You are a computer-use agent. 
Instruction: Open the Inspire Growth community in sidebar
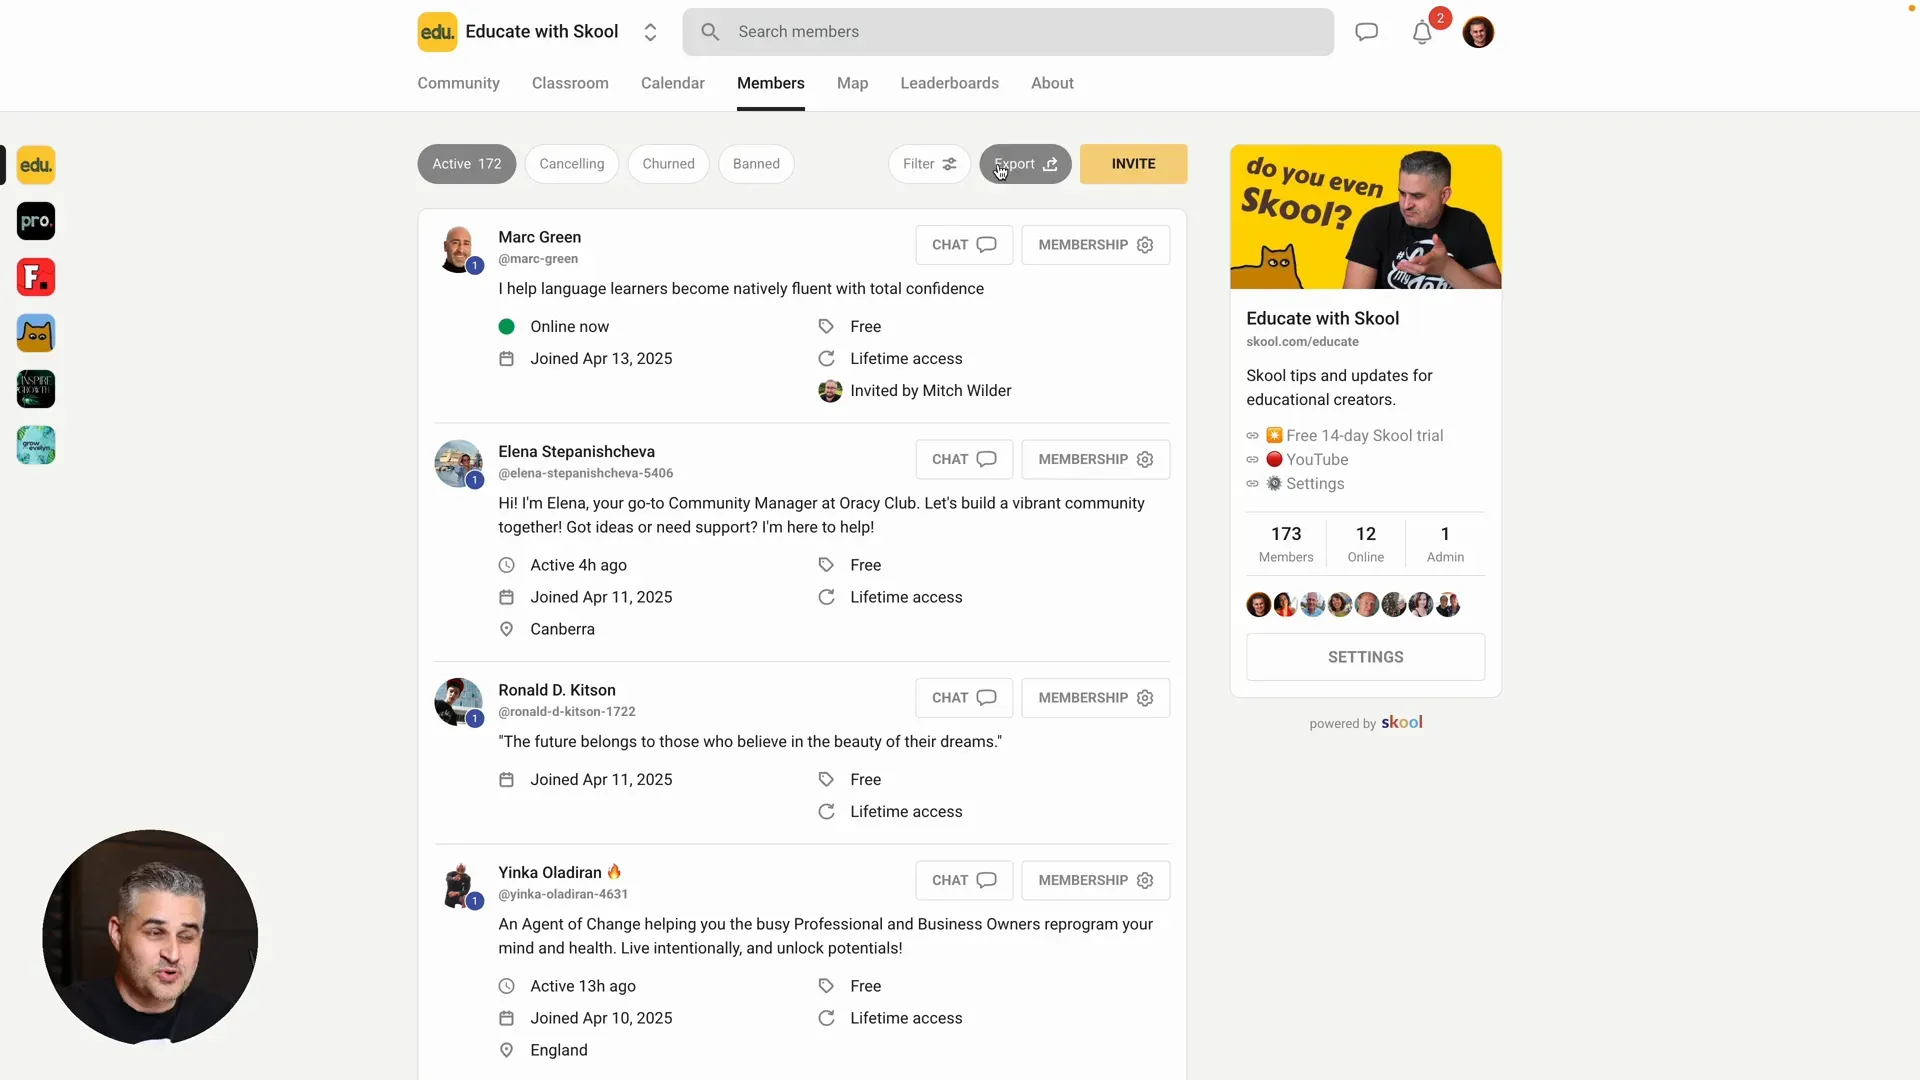pos(36,389)
